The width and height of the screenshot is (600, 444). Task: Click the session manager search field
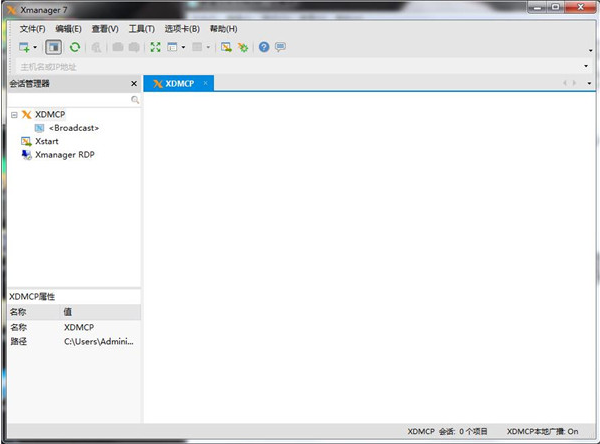69,100
